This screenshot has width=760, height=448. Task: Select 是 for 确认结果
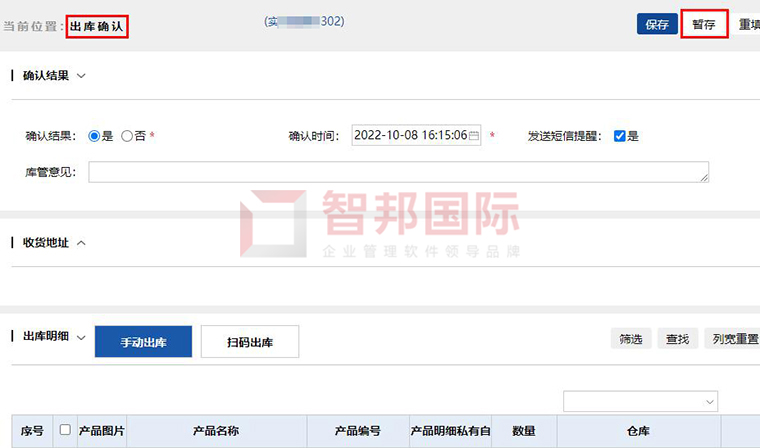tap(94, 136)
